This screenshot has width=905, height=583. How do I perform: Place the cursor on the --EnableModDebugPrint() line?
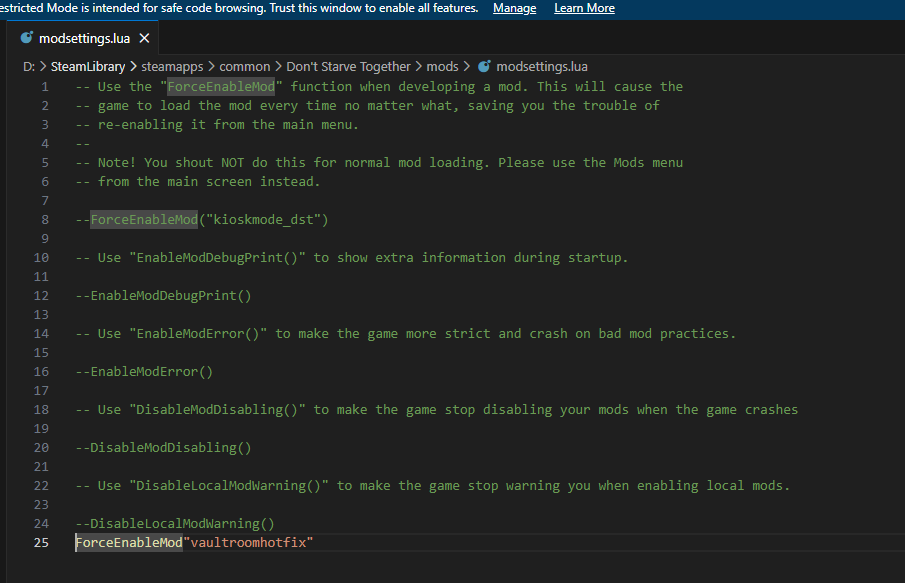click(164, 295)
